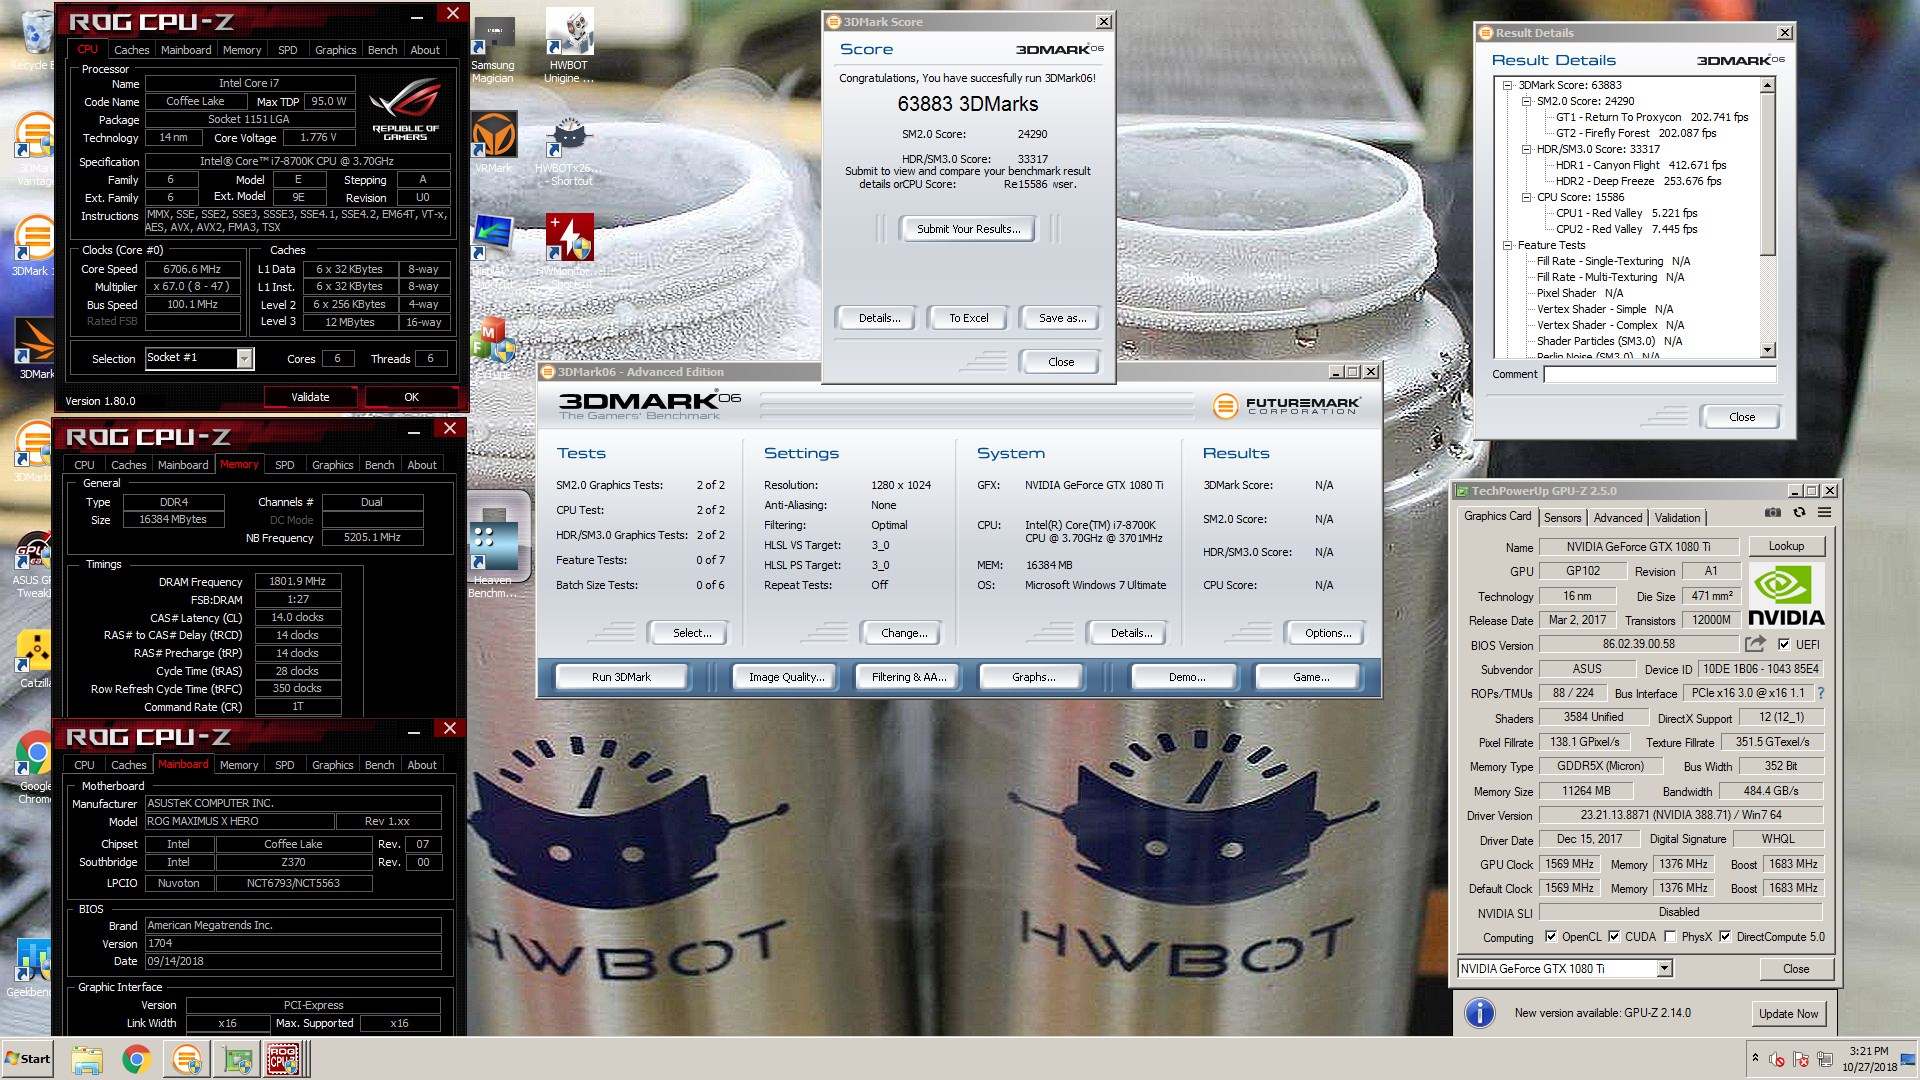Click the Result Details scroll up arrow
The width and height of the screenshot is (1920, 1080).
pos(1767,85)
